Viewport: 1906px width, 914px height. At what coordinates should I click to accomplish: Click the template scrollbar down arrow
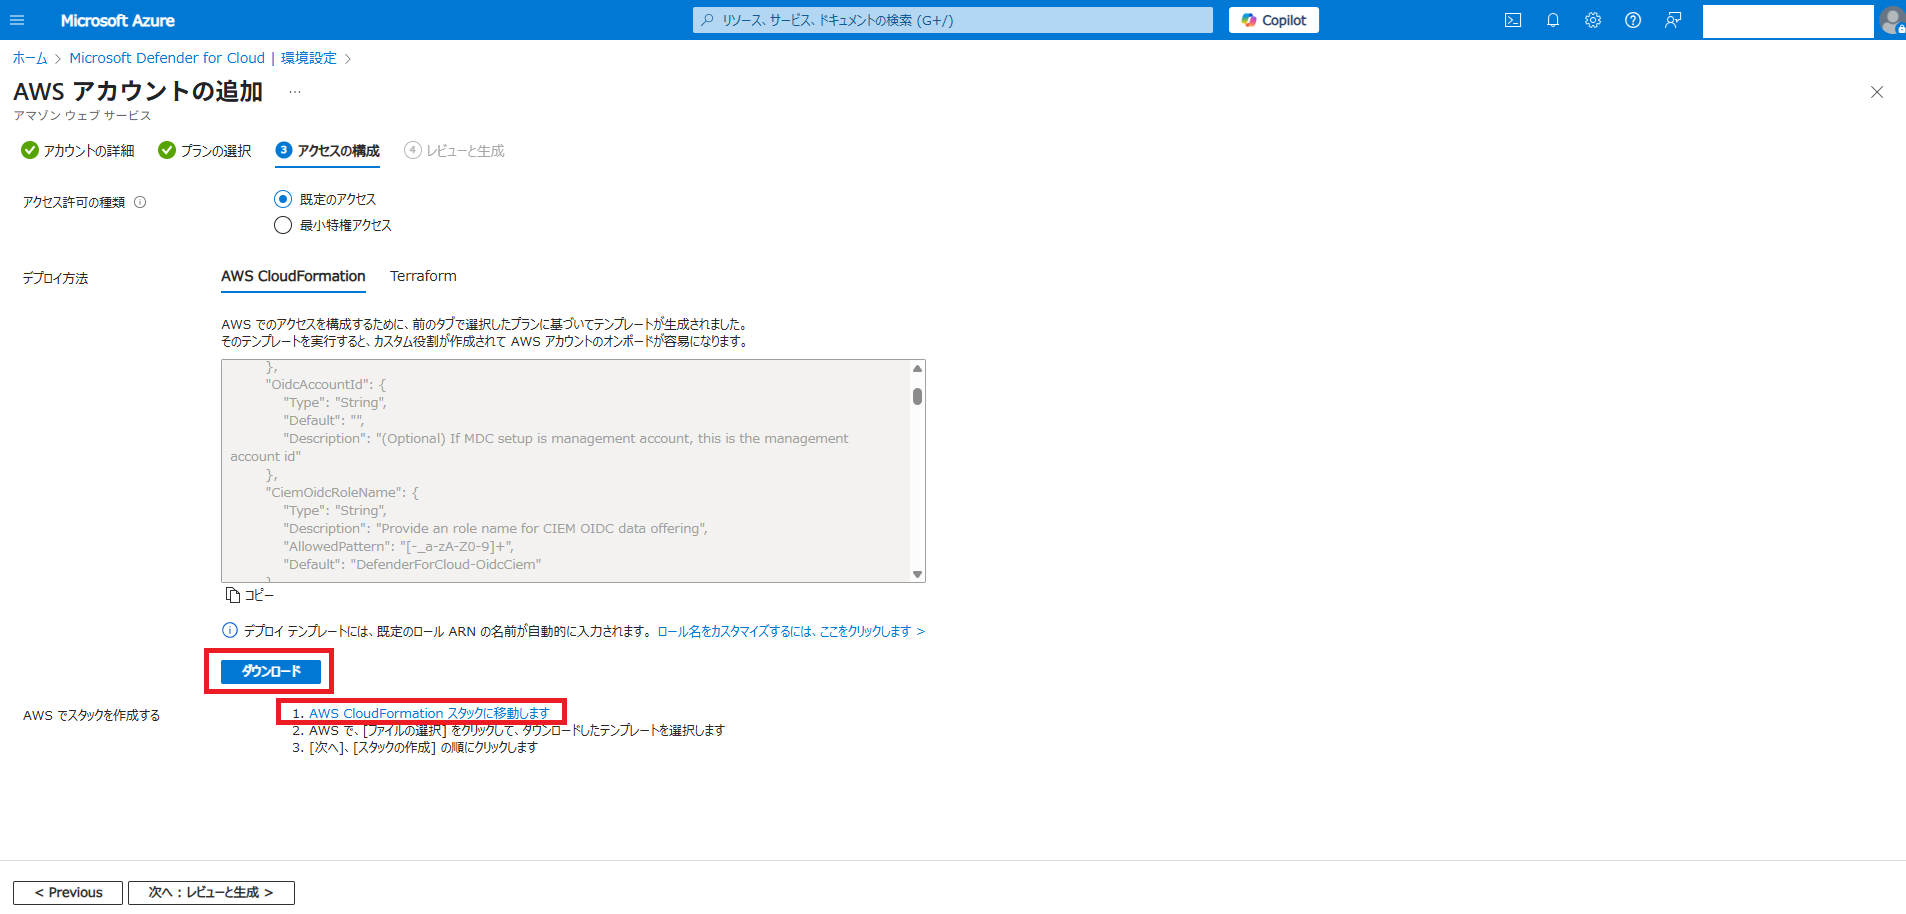(917, 574)
